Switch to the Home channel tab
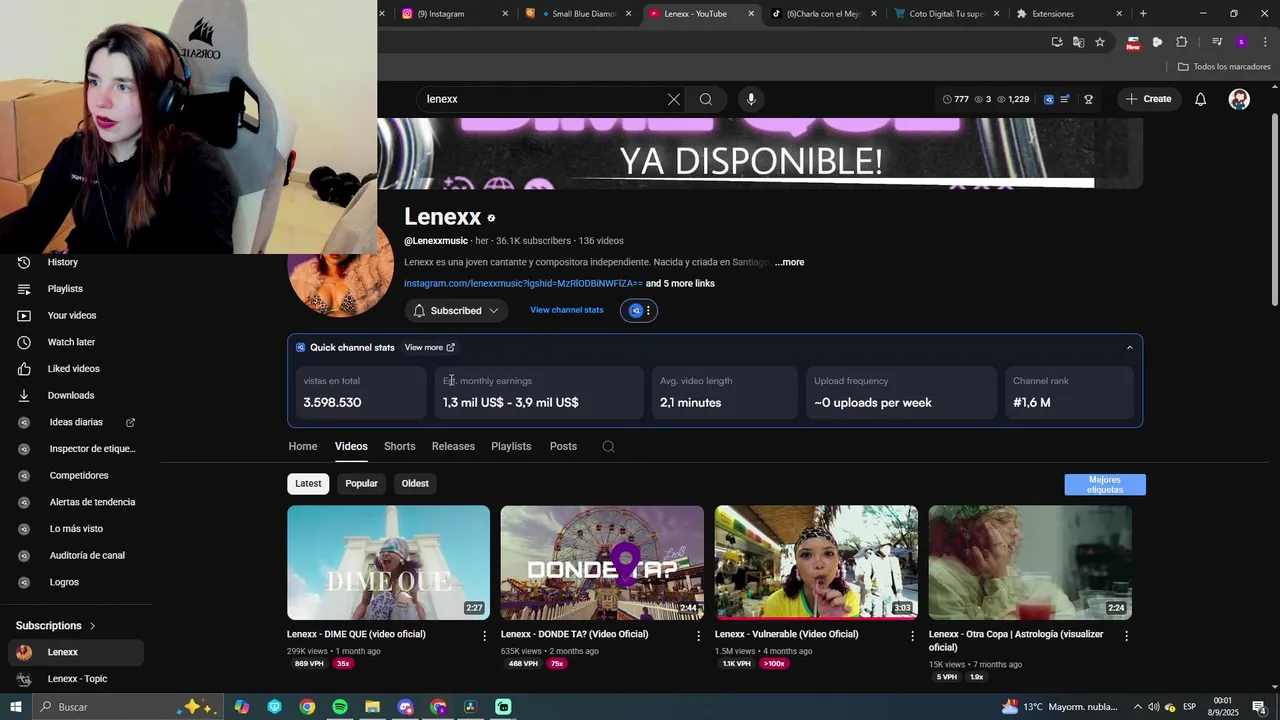1280x720 pixels. (303, 447)
